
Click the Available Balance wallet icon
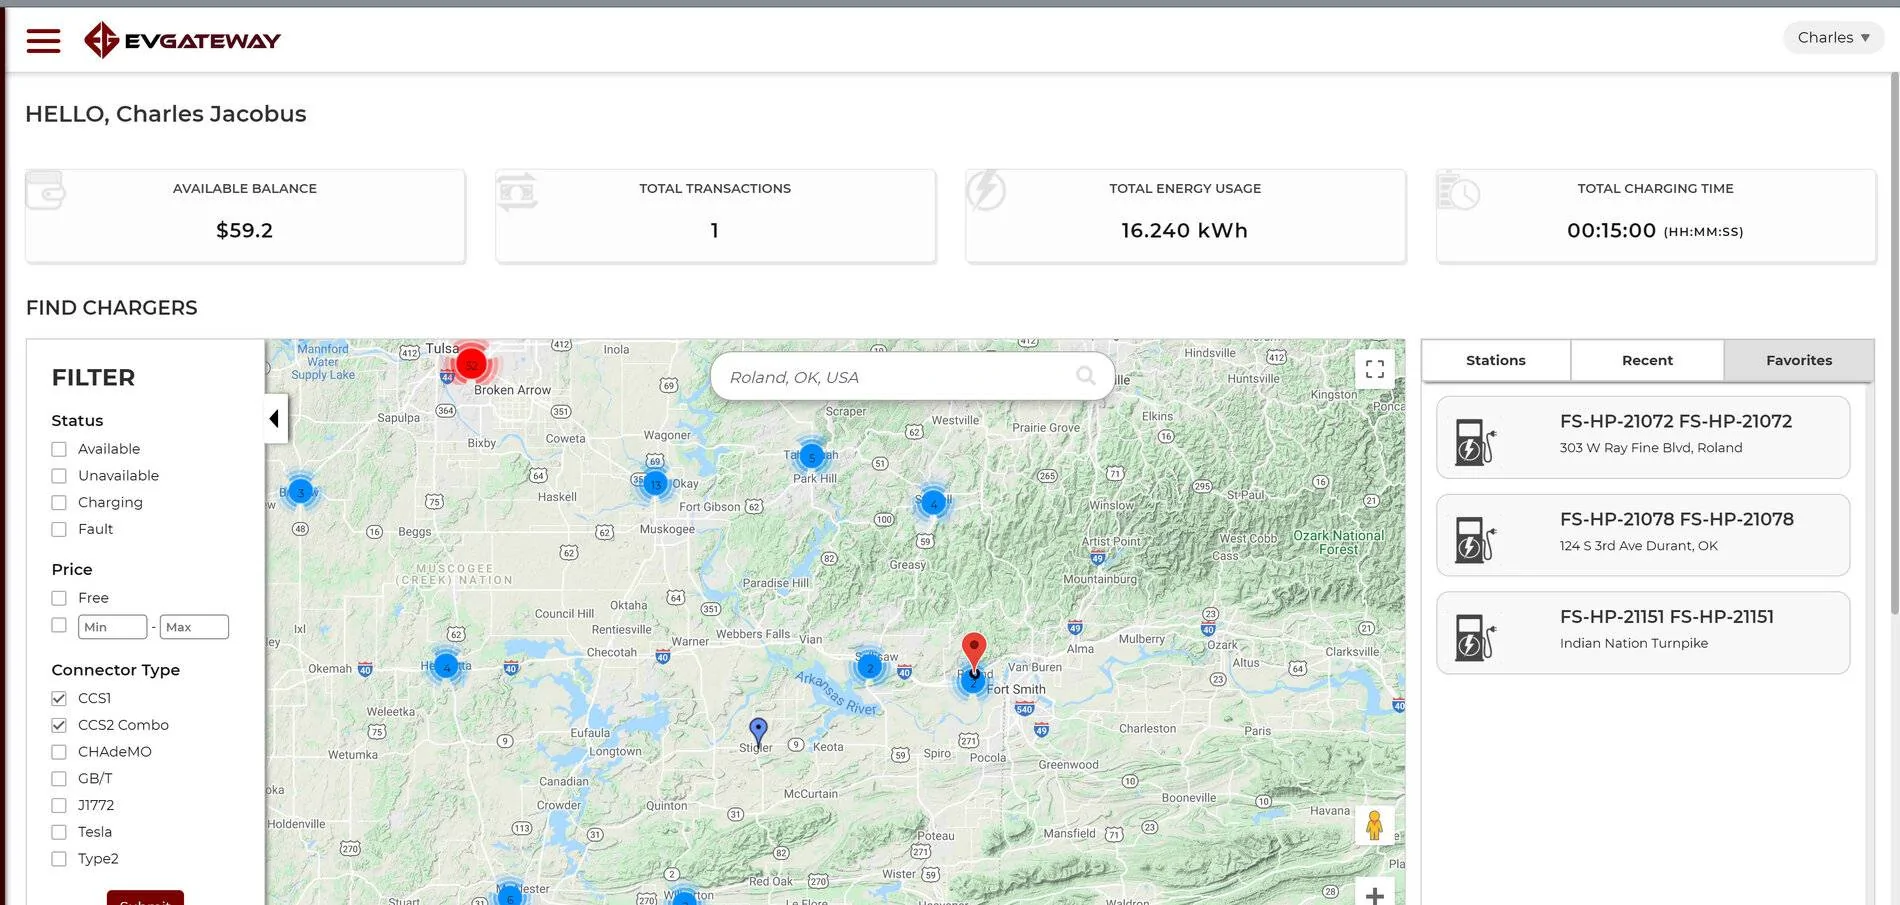pyautogui.click(x=45, y=190)
